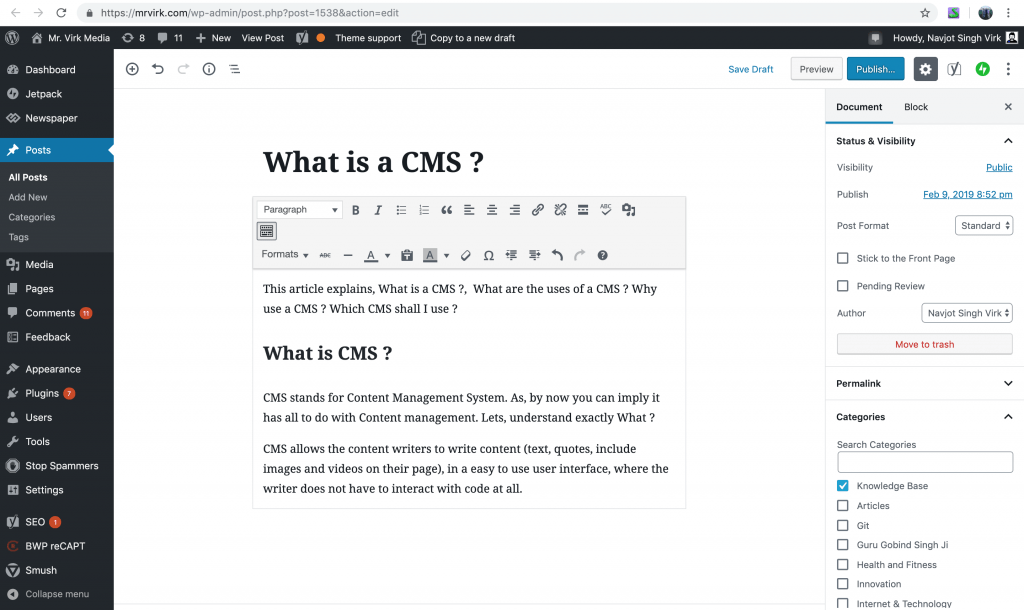
Task: Open the Yoast SEO sidebar icon
Action: (954, 69)
